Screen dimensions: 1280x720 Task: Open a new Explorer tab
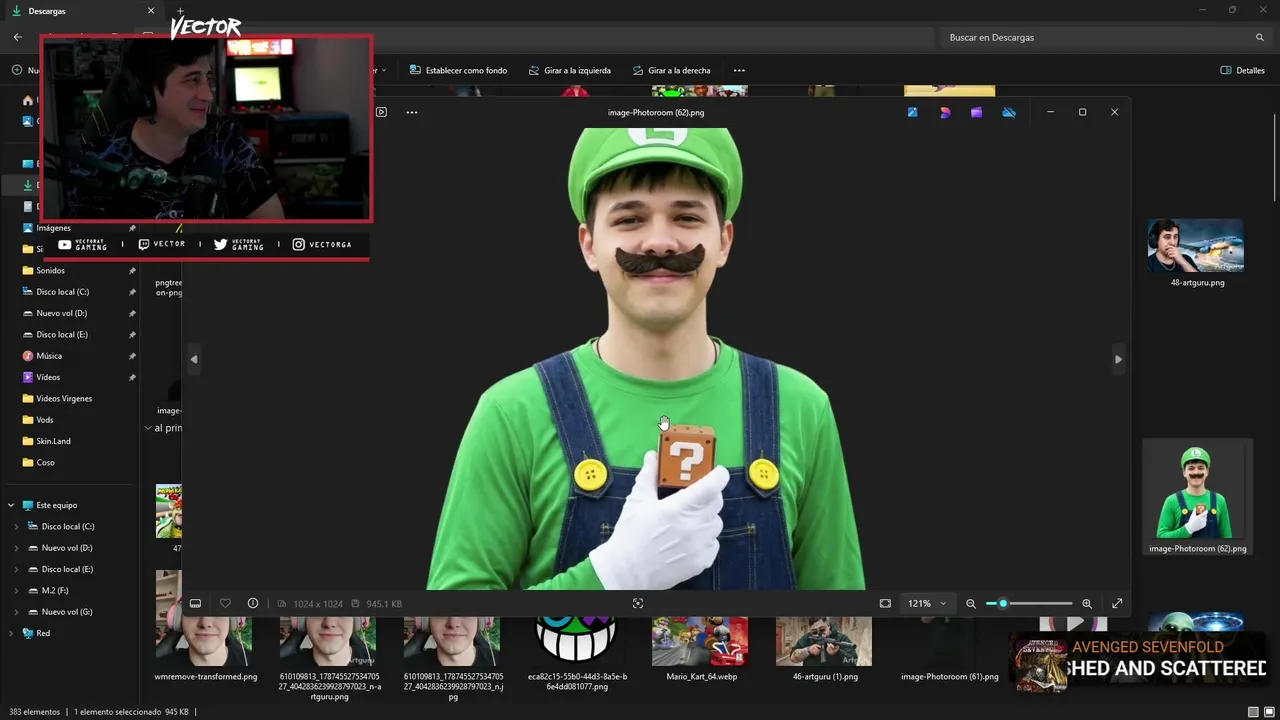coord(180,11)
